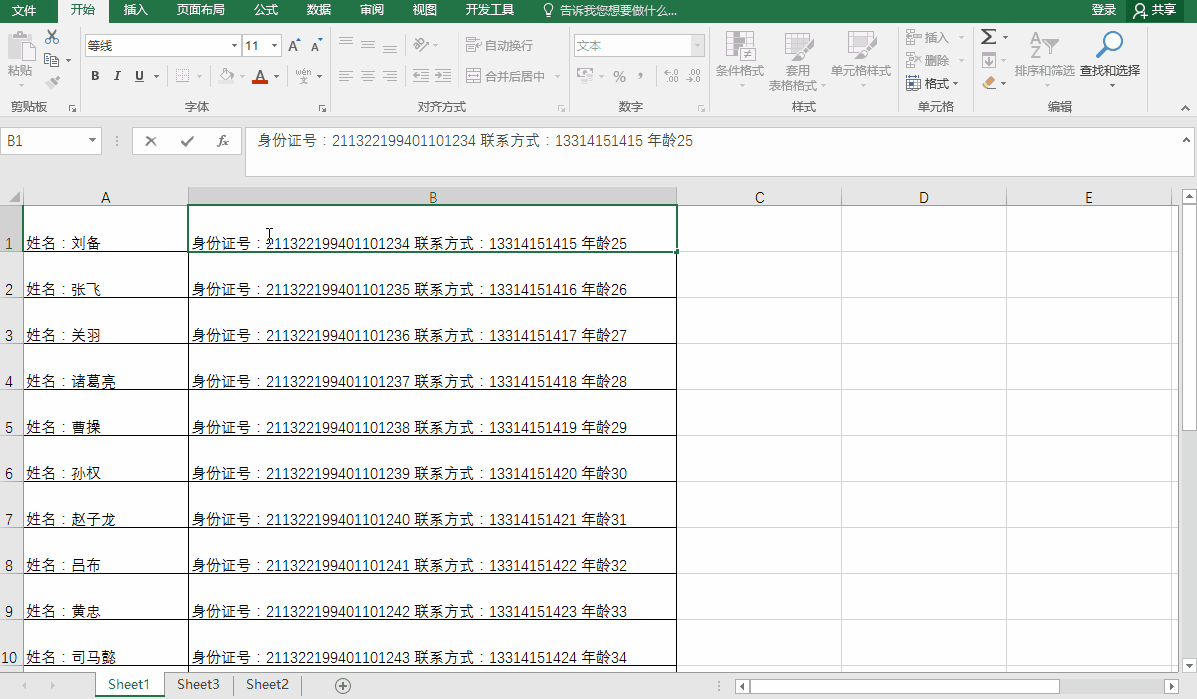Viewport: 1197px width, 699px height.
Task: Open the font size dropdown showing 11
Action: pyautogui.click(x=274, y=46)
